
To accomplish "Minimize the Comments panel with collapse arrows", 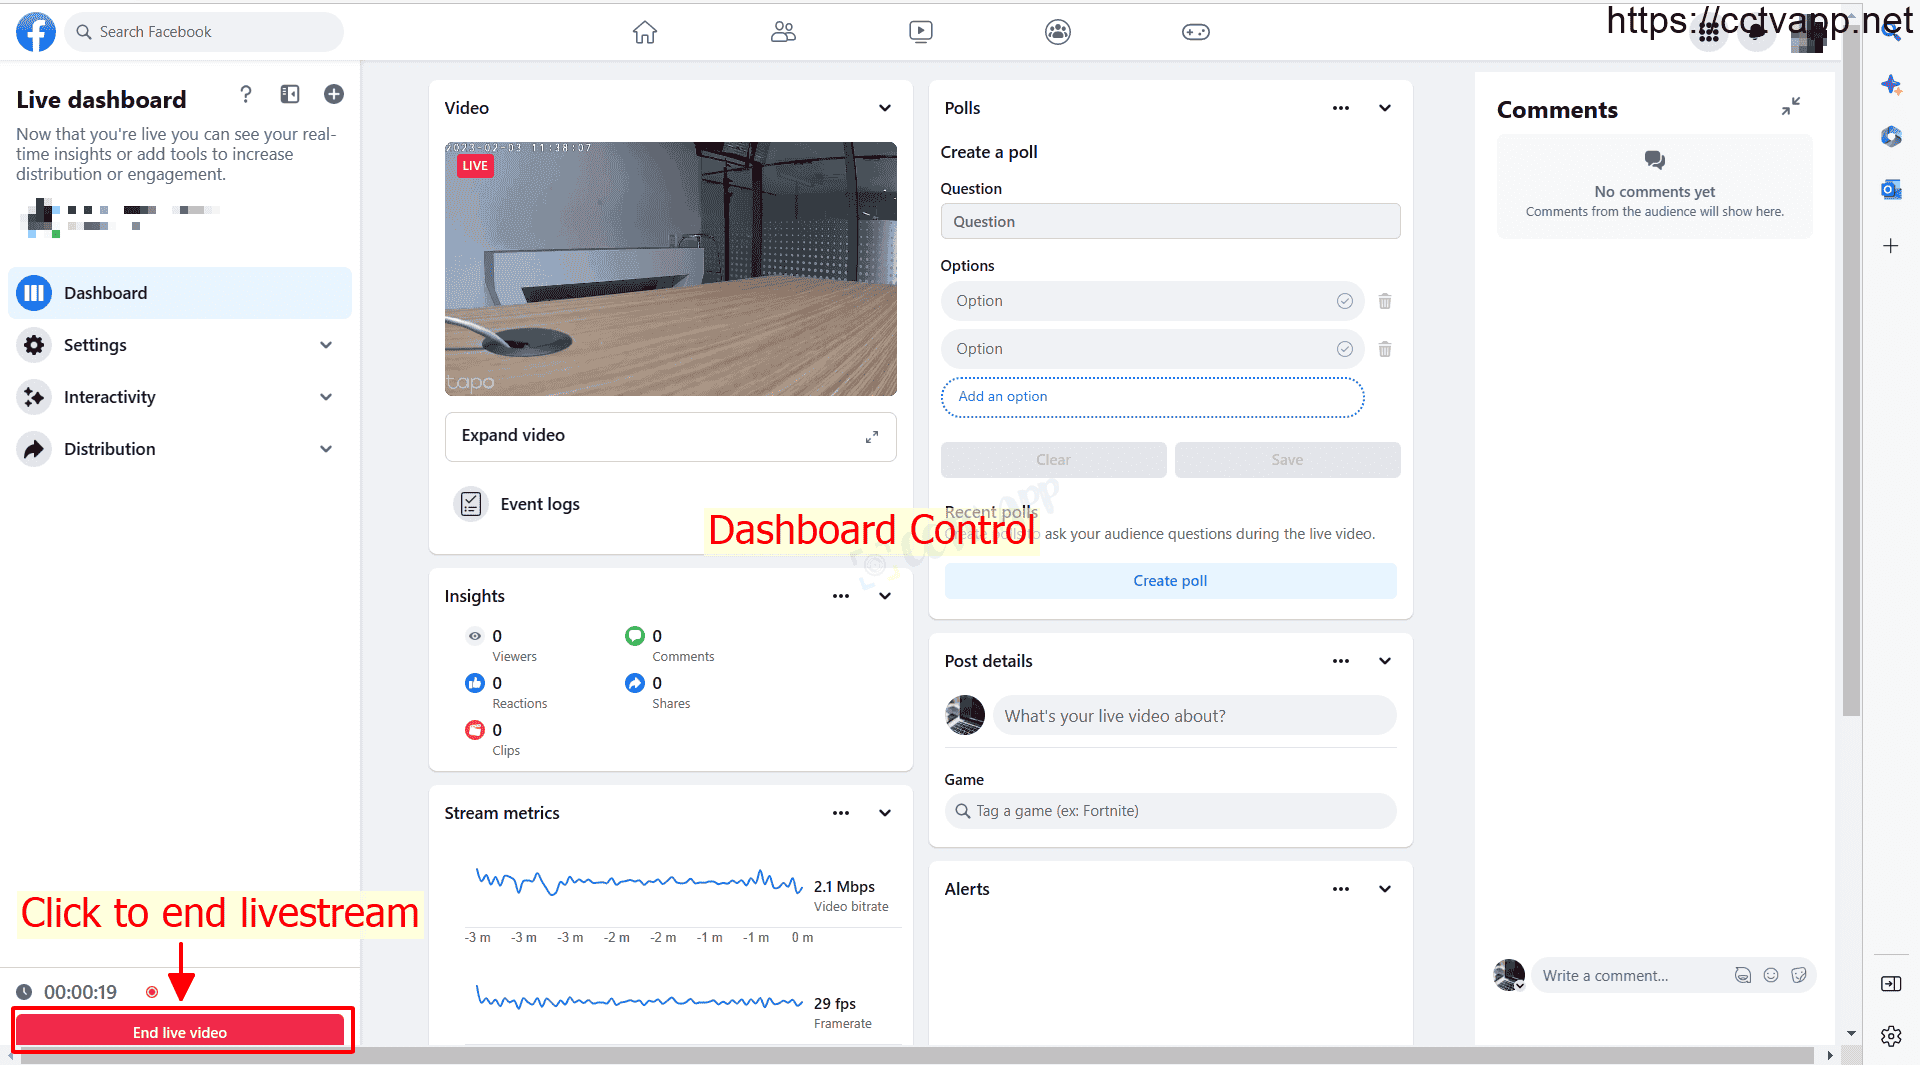I will [1790, 106].
